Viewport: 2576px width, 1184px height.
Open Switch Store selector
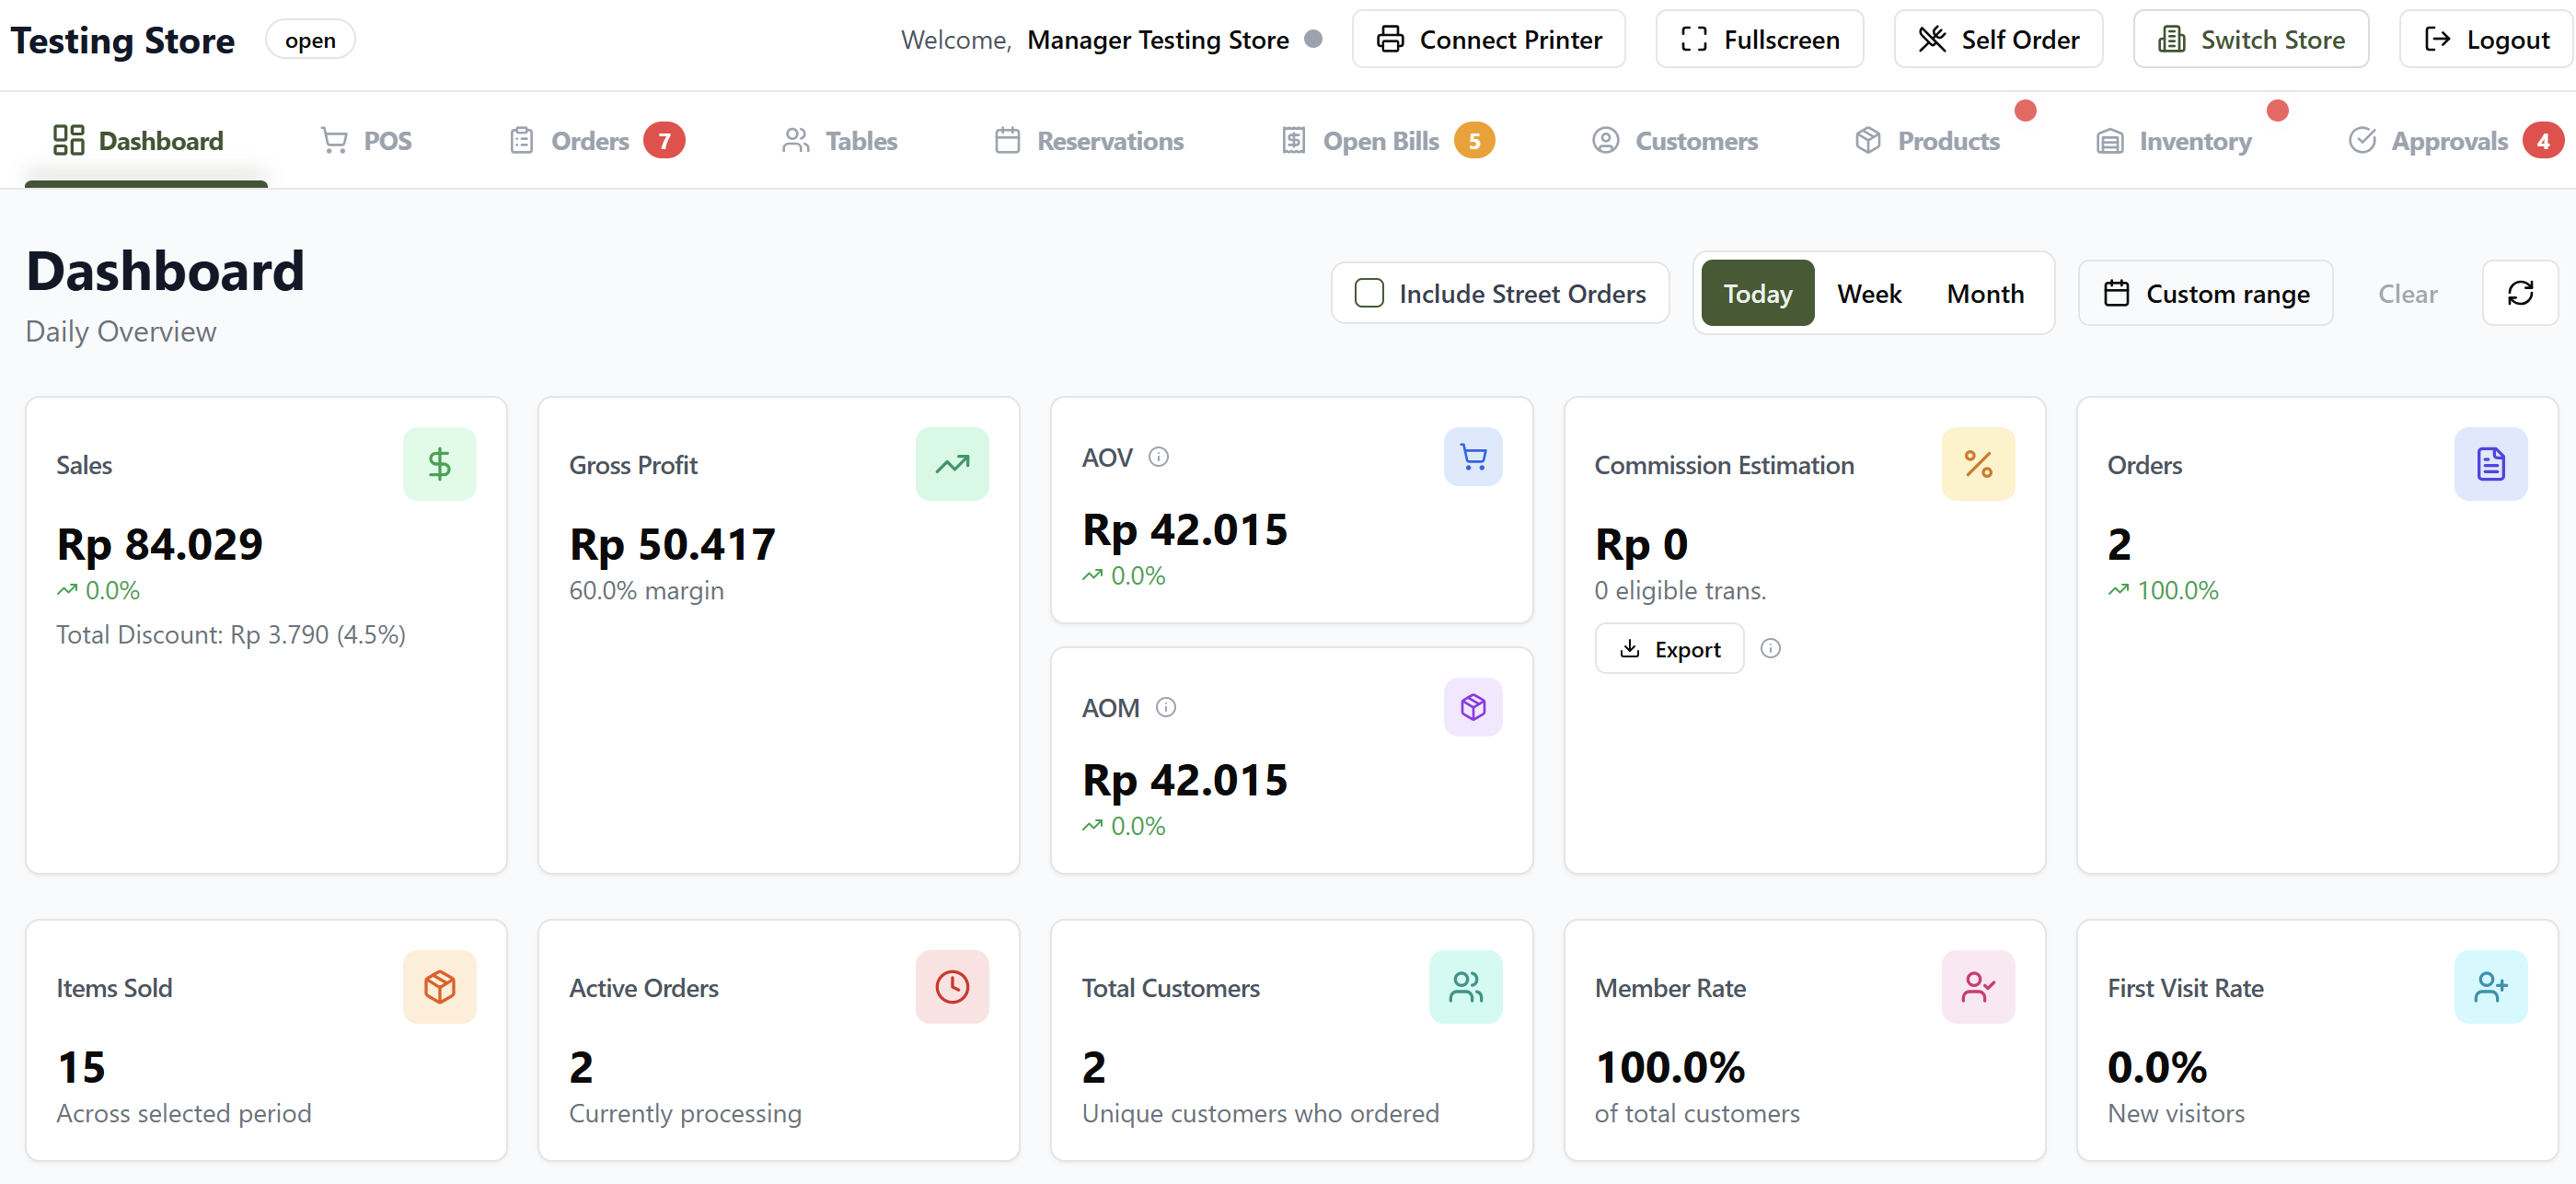(x=2250, y=40)
